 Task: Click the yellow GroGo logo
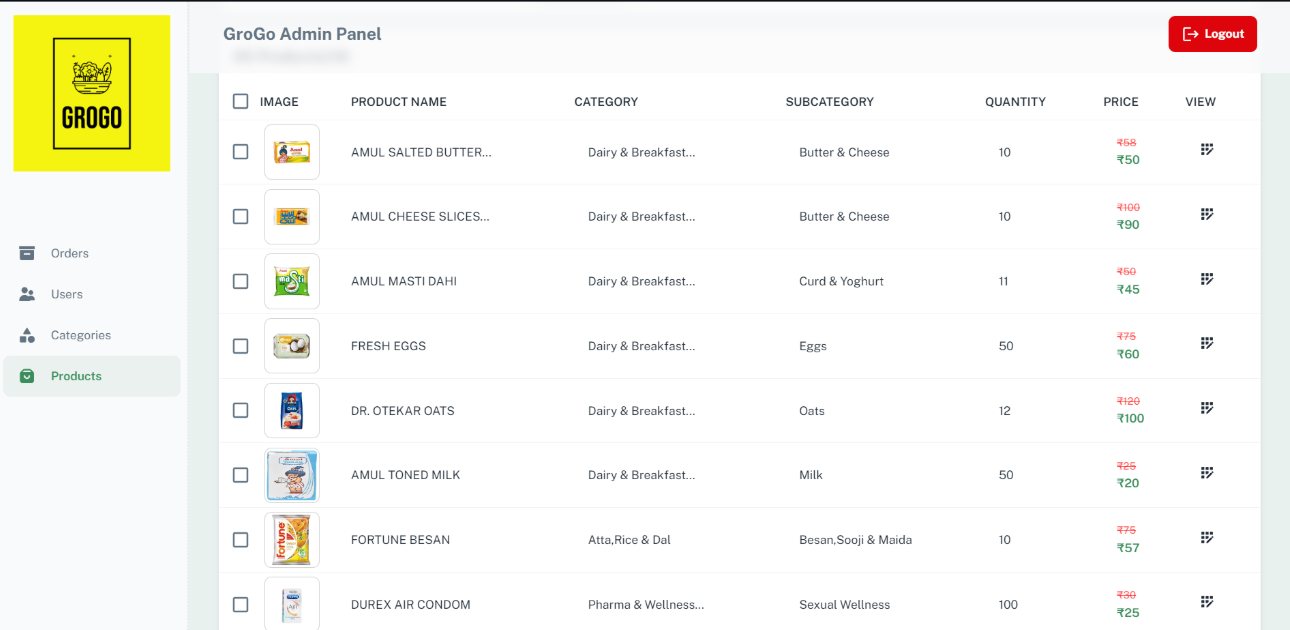tap(91, 93)
